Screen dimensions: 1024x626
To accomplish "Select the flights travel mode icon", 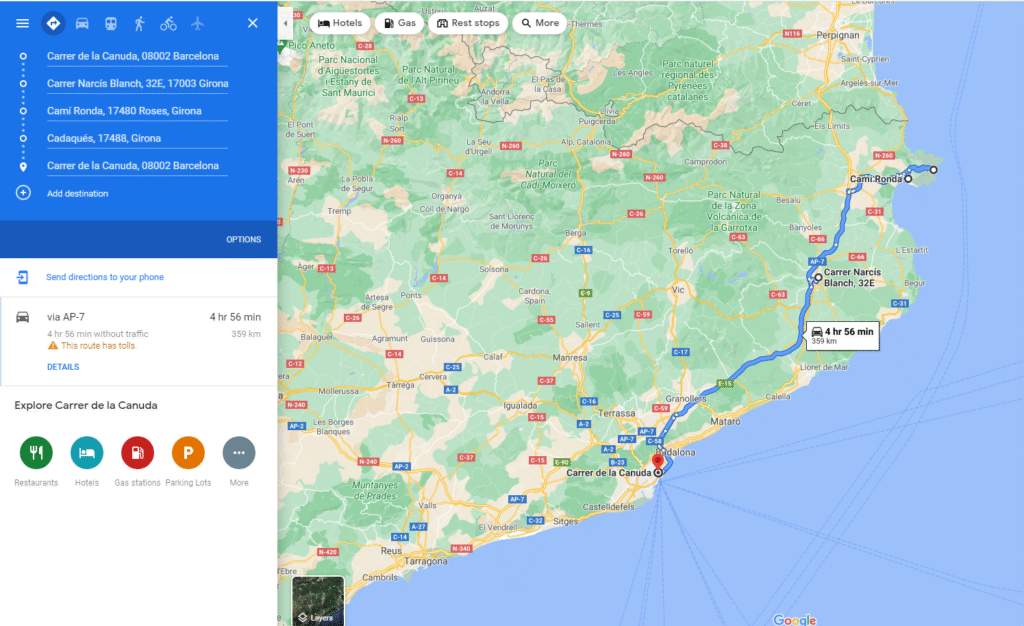I will click(197, 23).
